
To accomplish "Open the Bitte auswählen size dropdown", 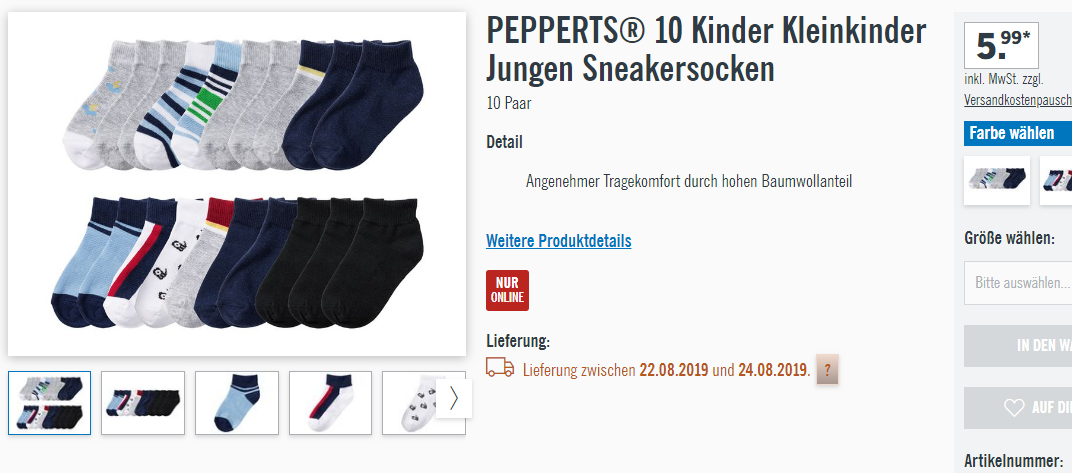I will 1018,282.
